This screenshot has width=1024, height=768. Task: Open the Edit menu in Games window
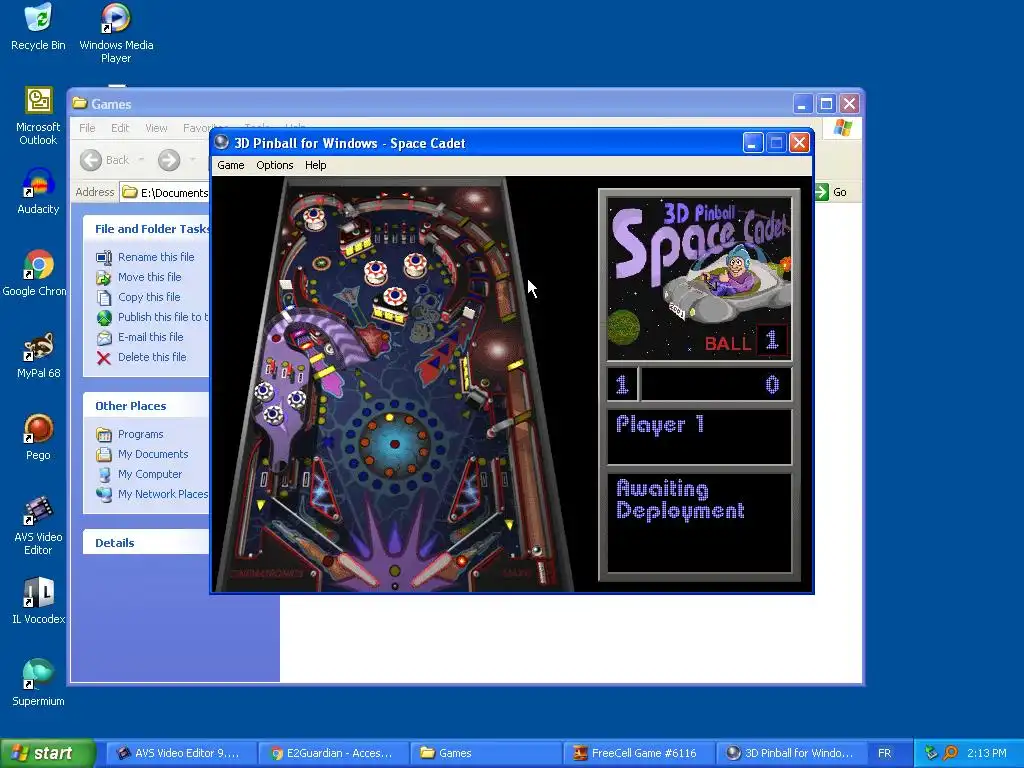[x=120, y=128]
